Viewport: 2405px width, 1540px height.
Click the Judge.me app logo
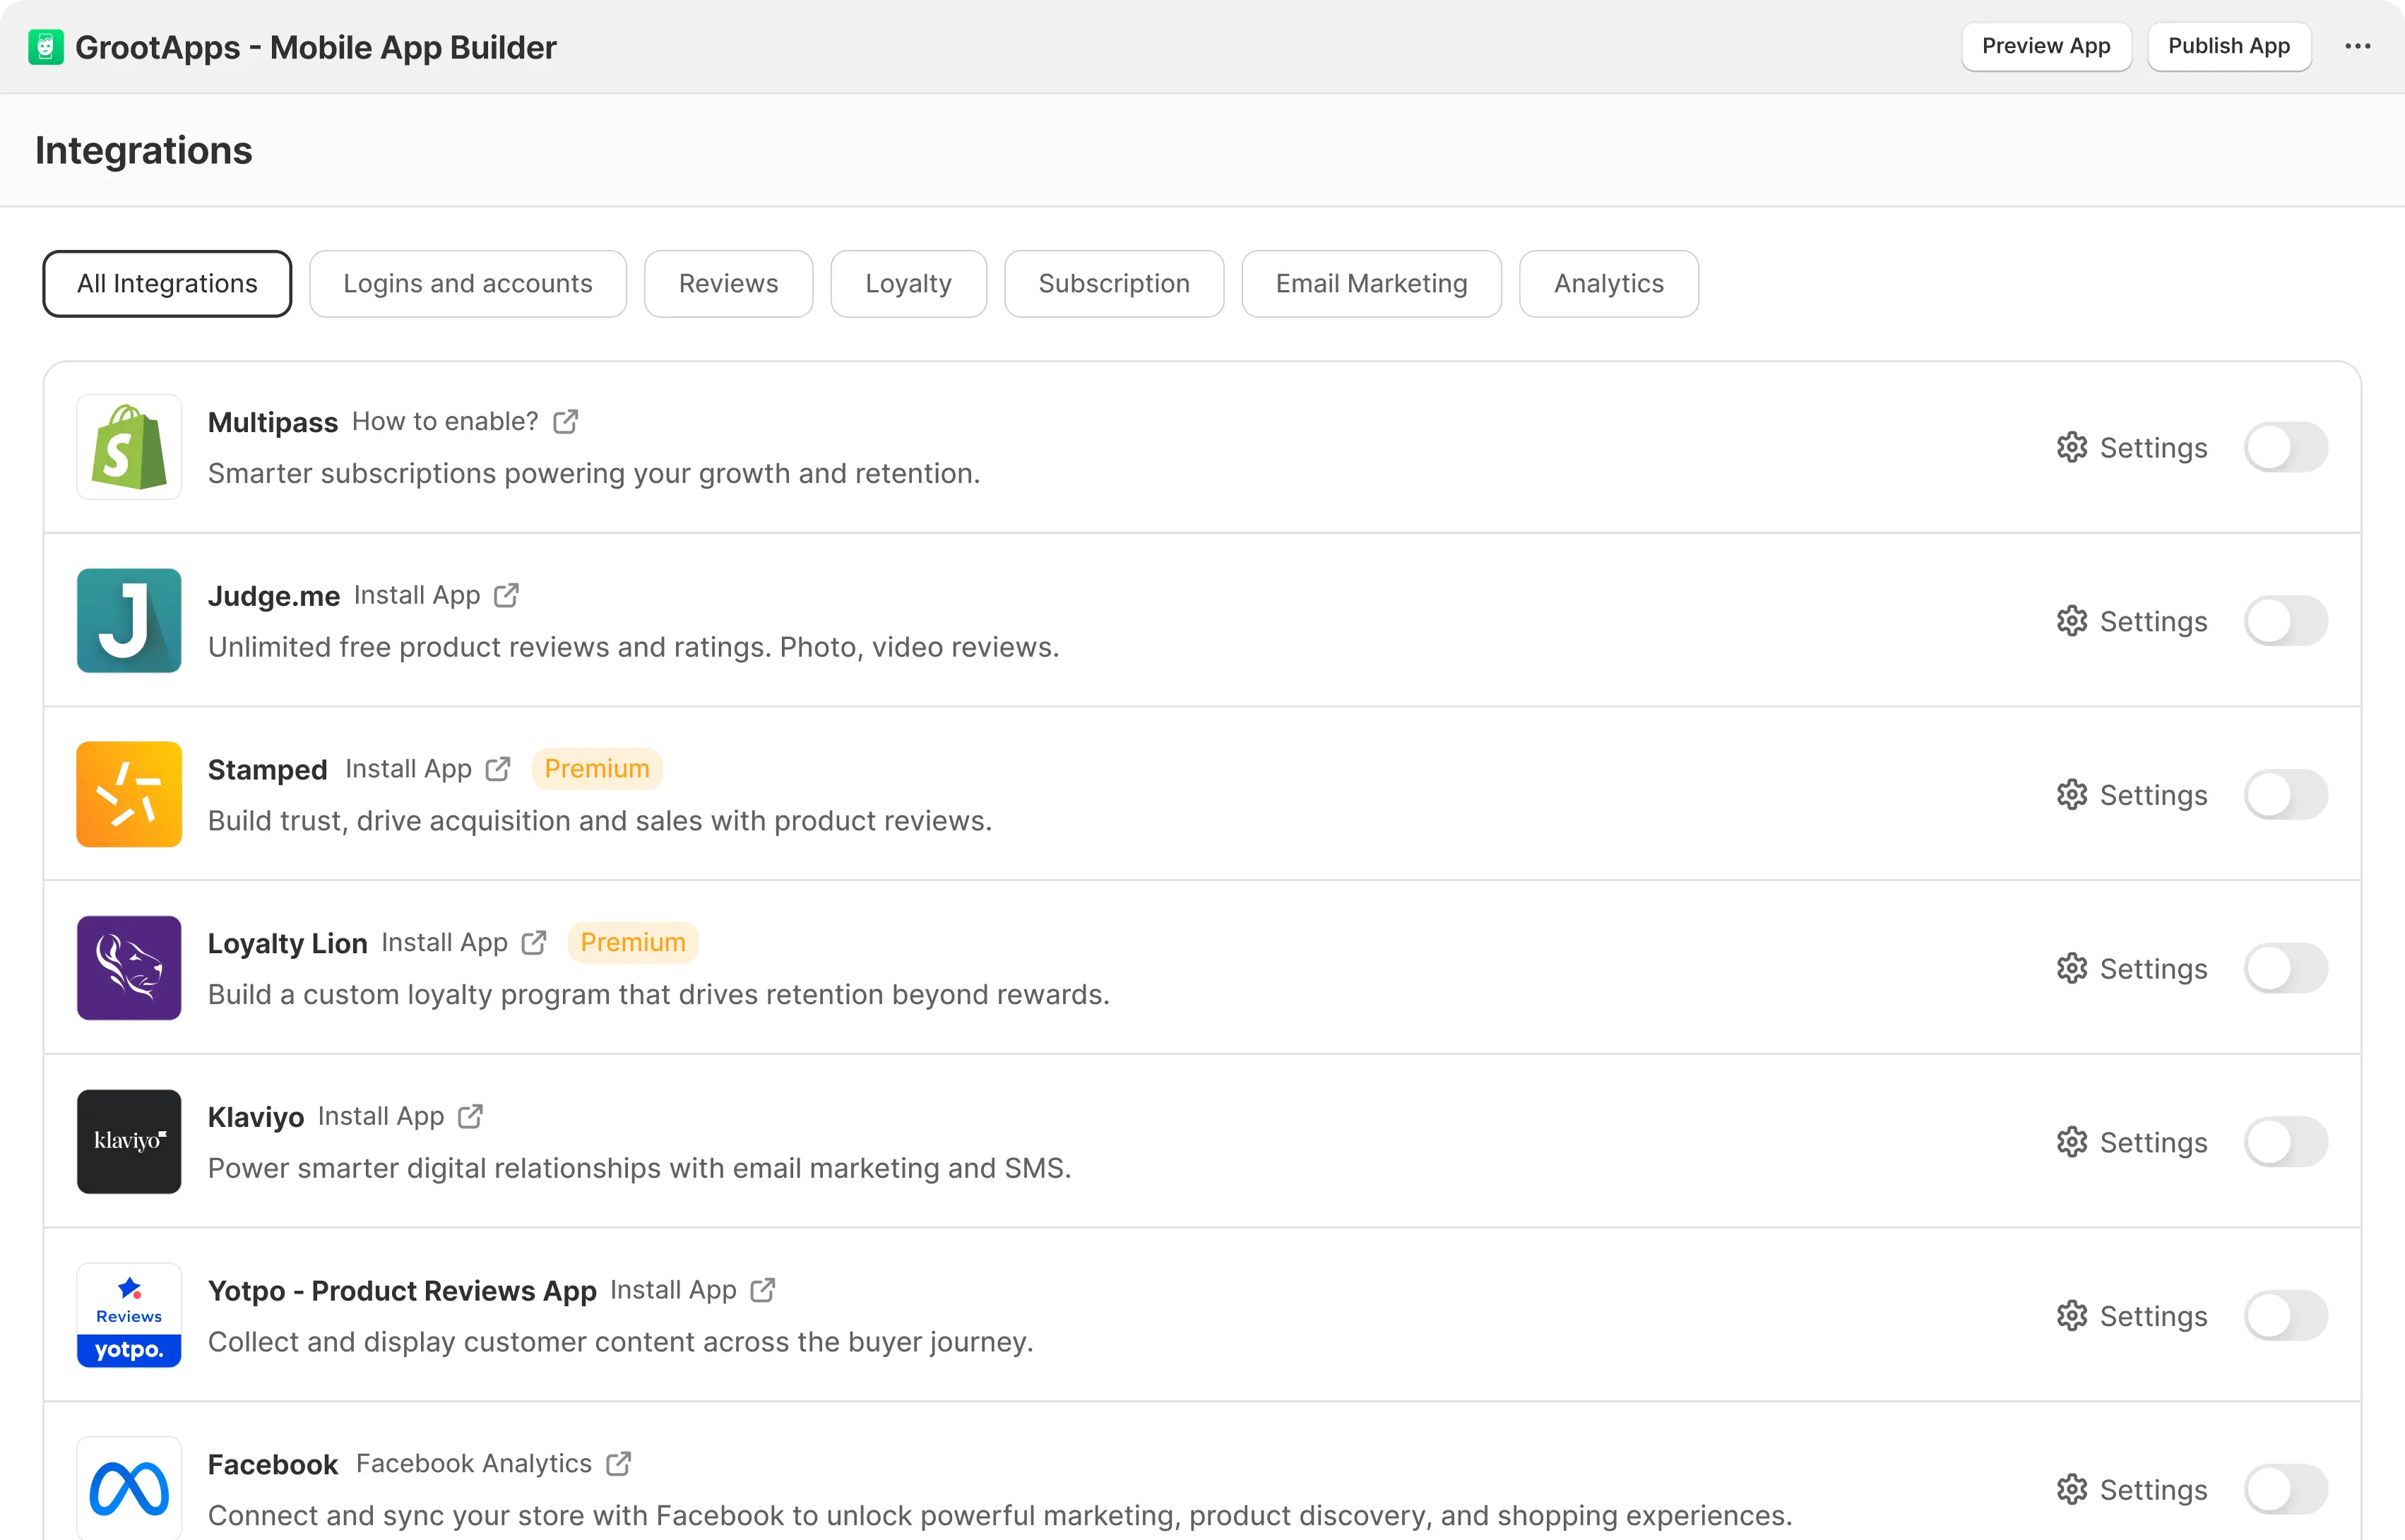129,620
